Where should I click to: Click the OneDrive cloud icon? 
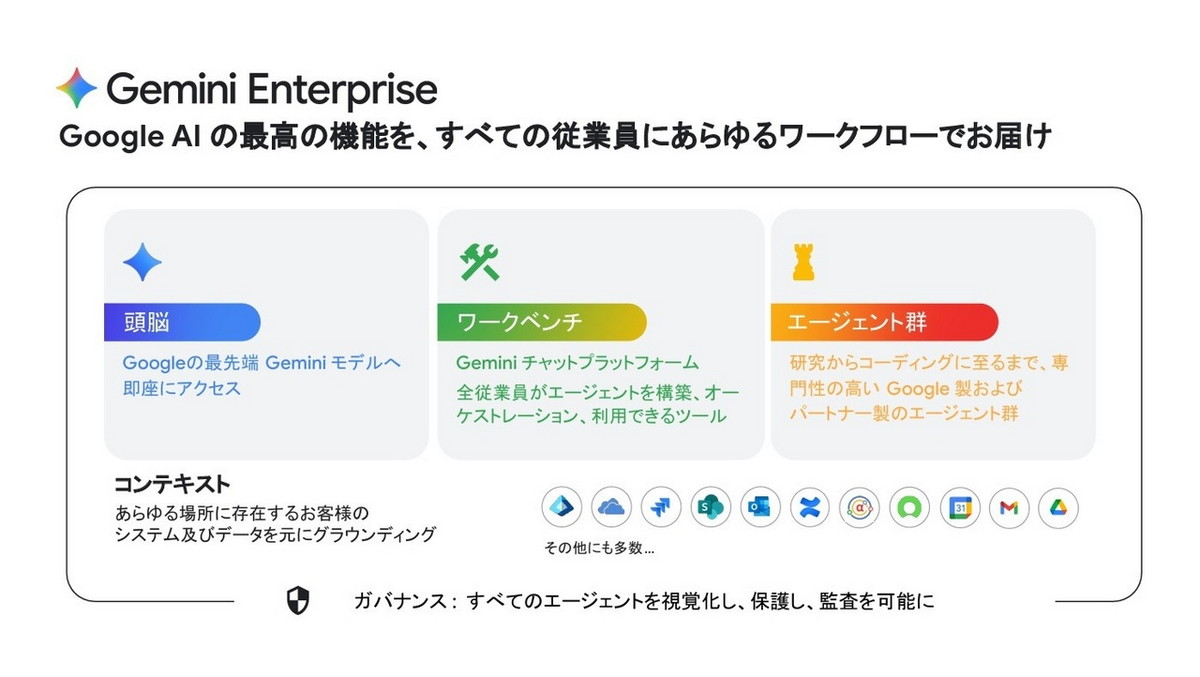coord(611,508)
